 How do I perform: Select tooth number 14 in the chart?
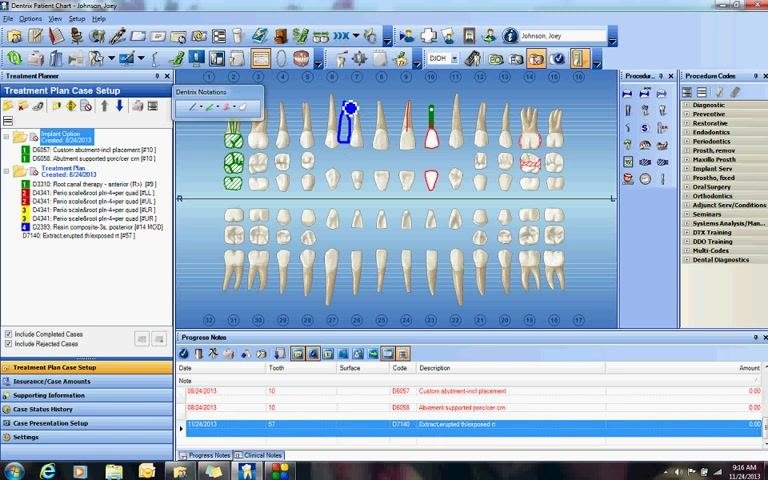(529, 77)
